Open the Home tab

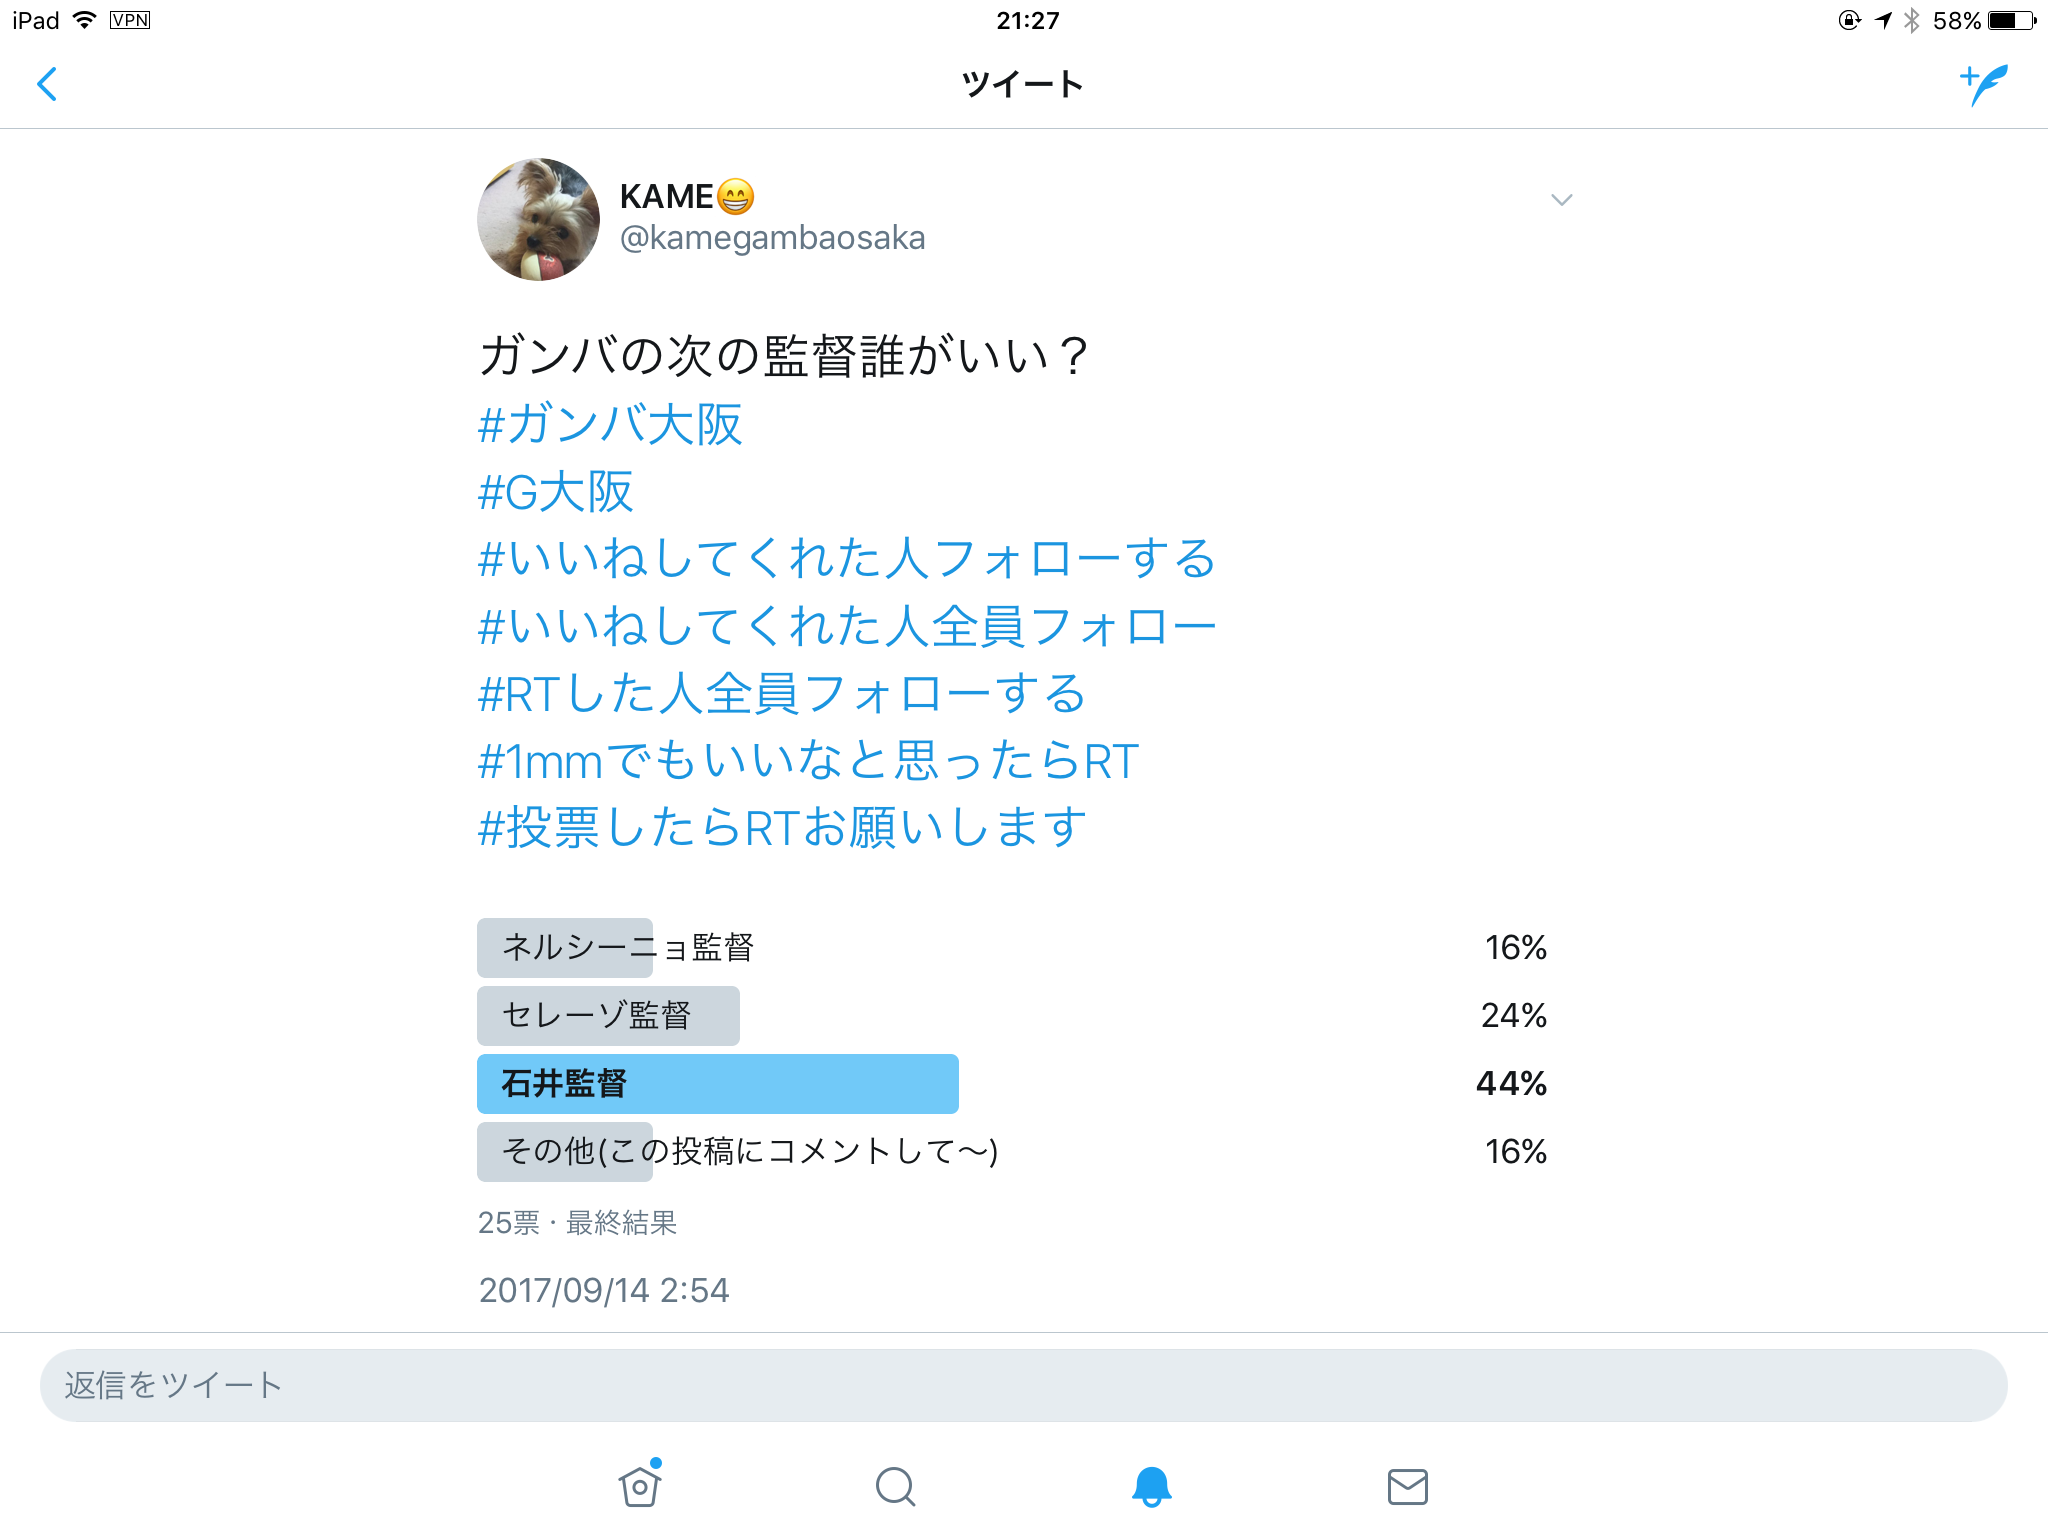(x=640, y=1485)
